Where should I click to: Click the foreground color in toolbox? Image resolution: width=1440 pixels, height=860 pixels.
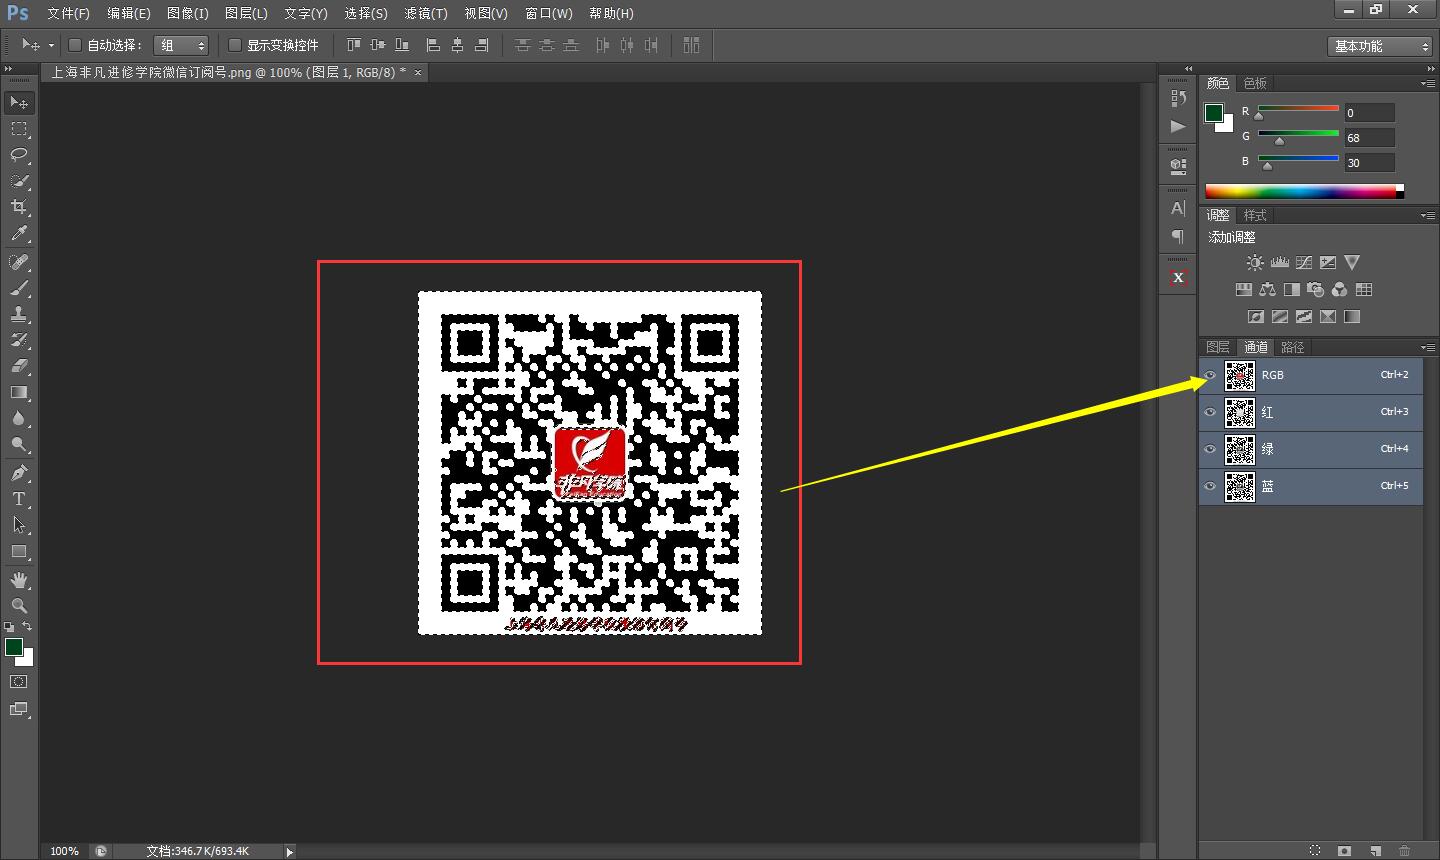pyautogui.click(x=13, y=647)
